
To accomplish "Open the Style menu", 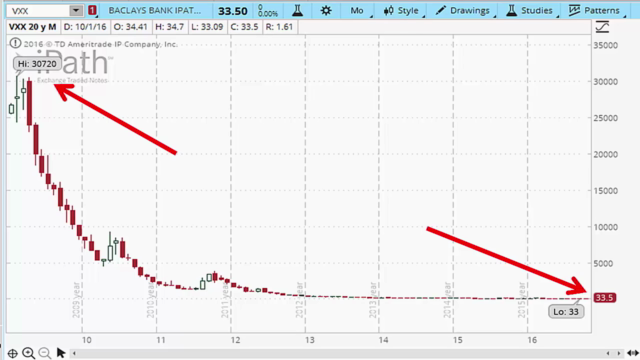I will pyautogui.click(x=401, y=11).
